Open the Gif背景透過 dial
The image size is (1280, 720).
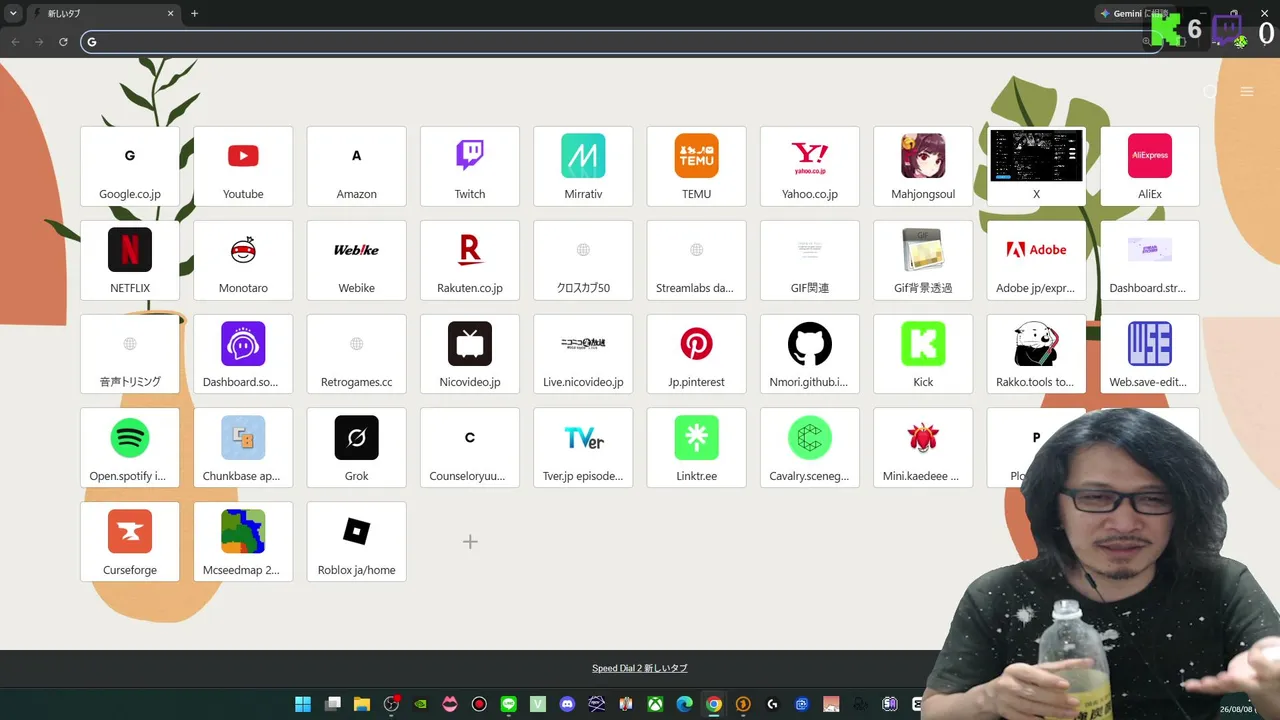pyautogui.click(x=923, y=260)
